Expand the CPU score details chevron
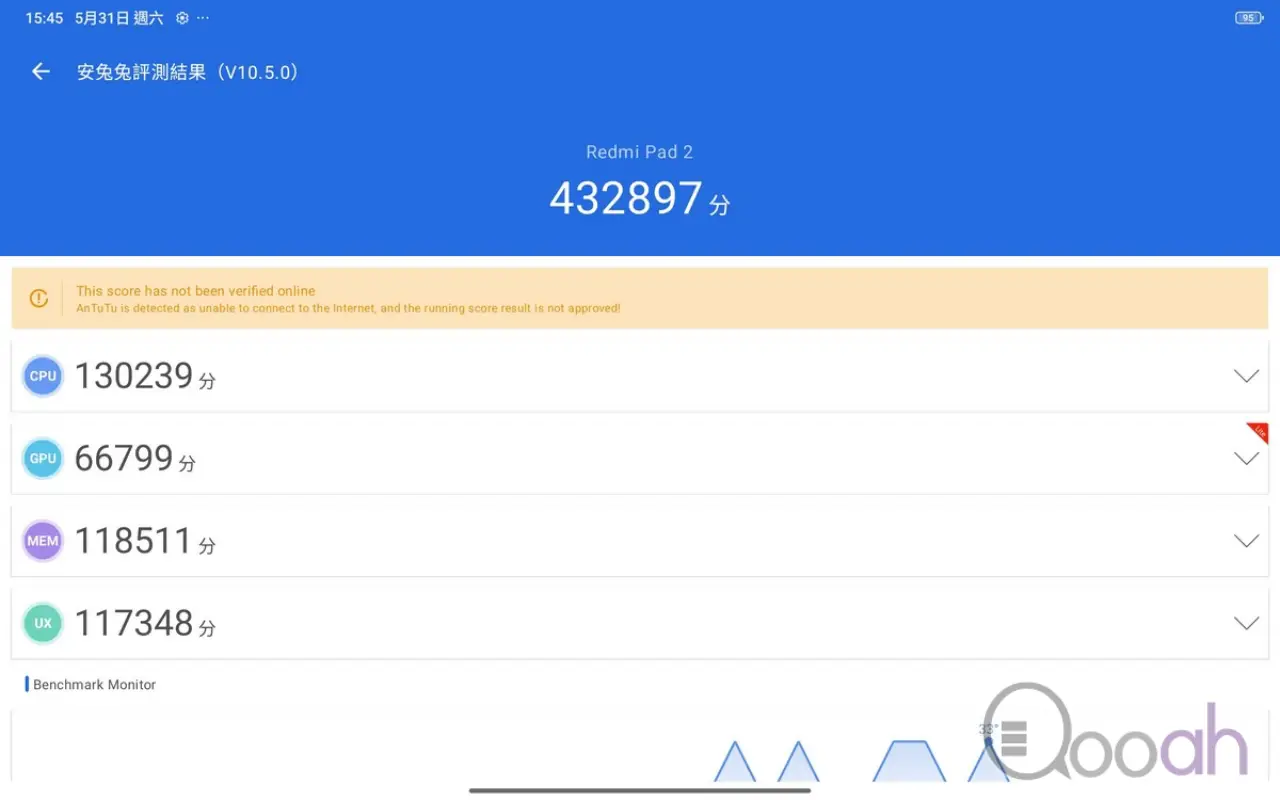The height and width of the screenshot is (800, 1280). (1246, 376)
